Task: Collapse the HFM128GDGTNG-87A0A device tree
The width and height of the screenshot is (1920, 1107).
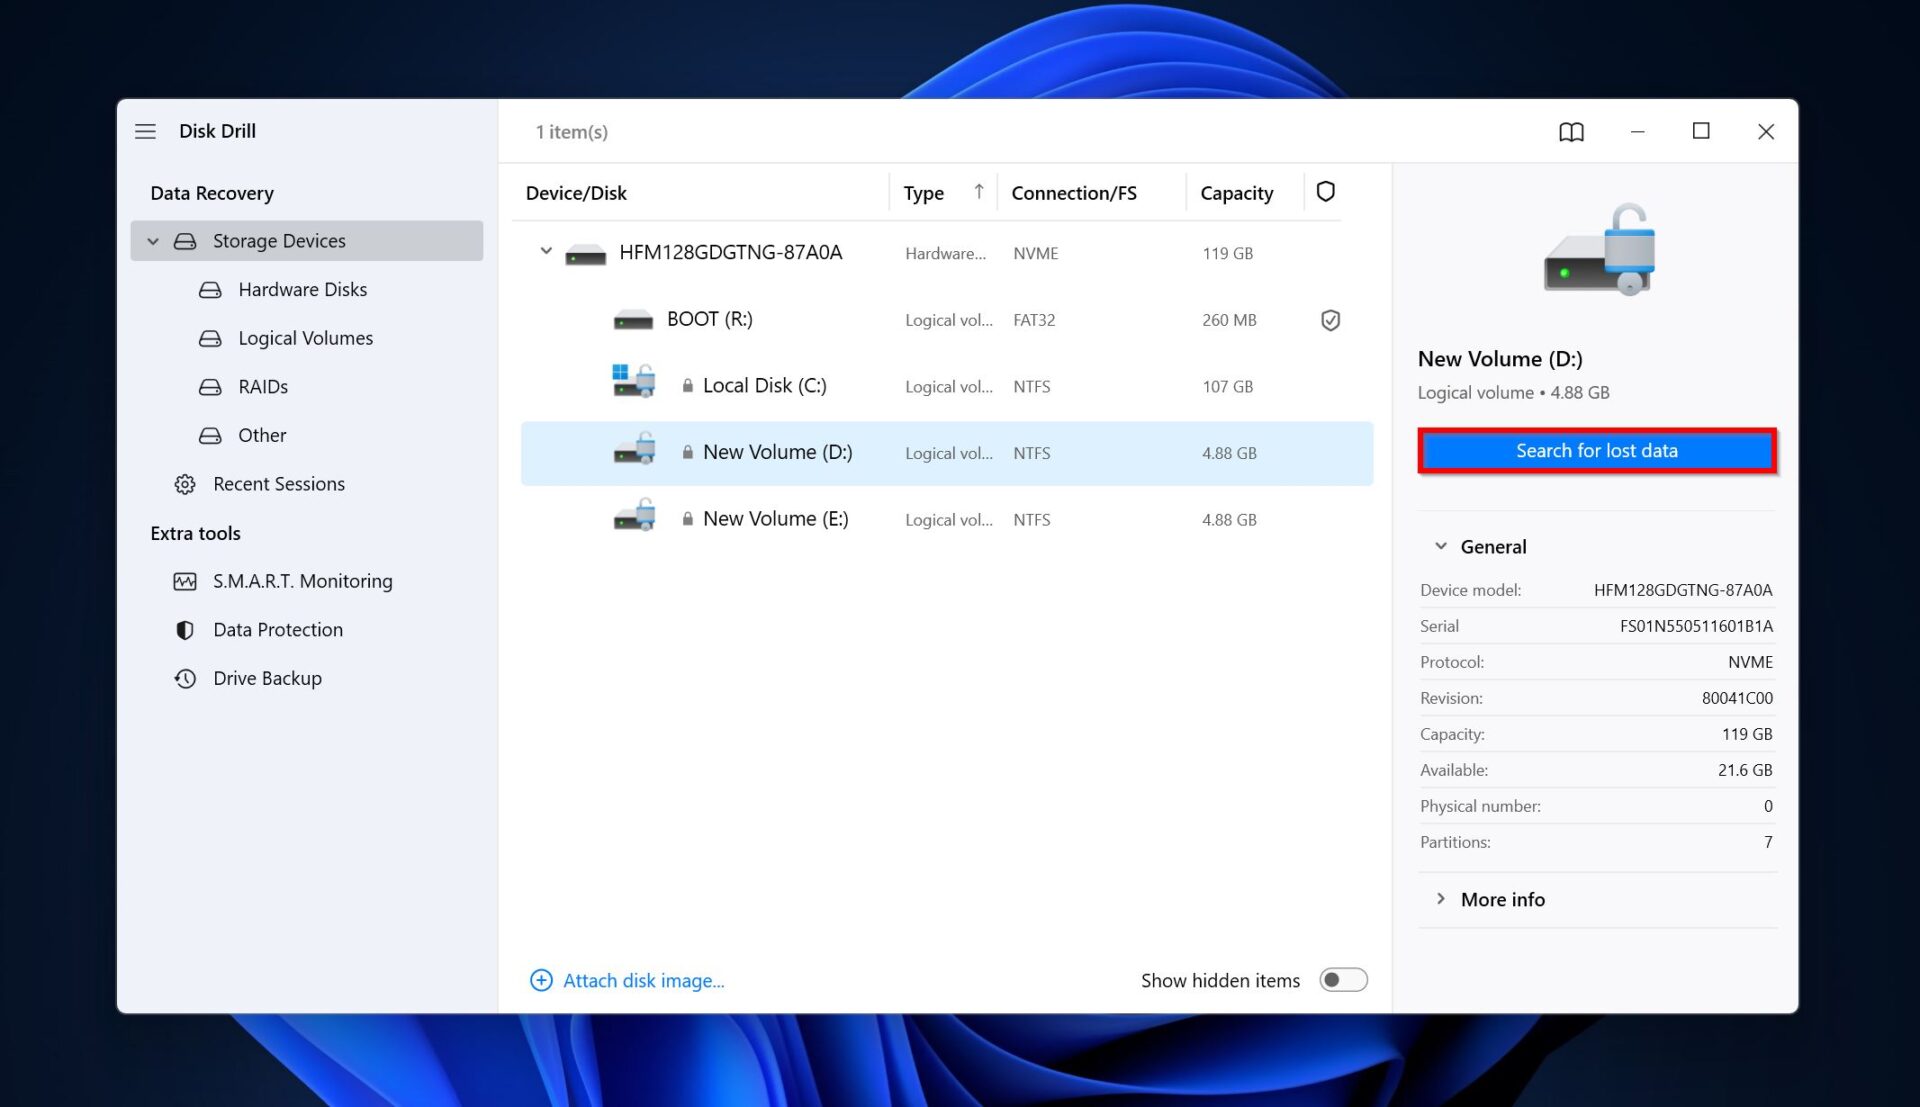Action: click(546, 251)
